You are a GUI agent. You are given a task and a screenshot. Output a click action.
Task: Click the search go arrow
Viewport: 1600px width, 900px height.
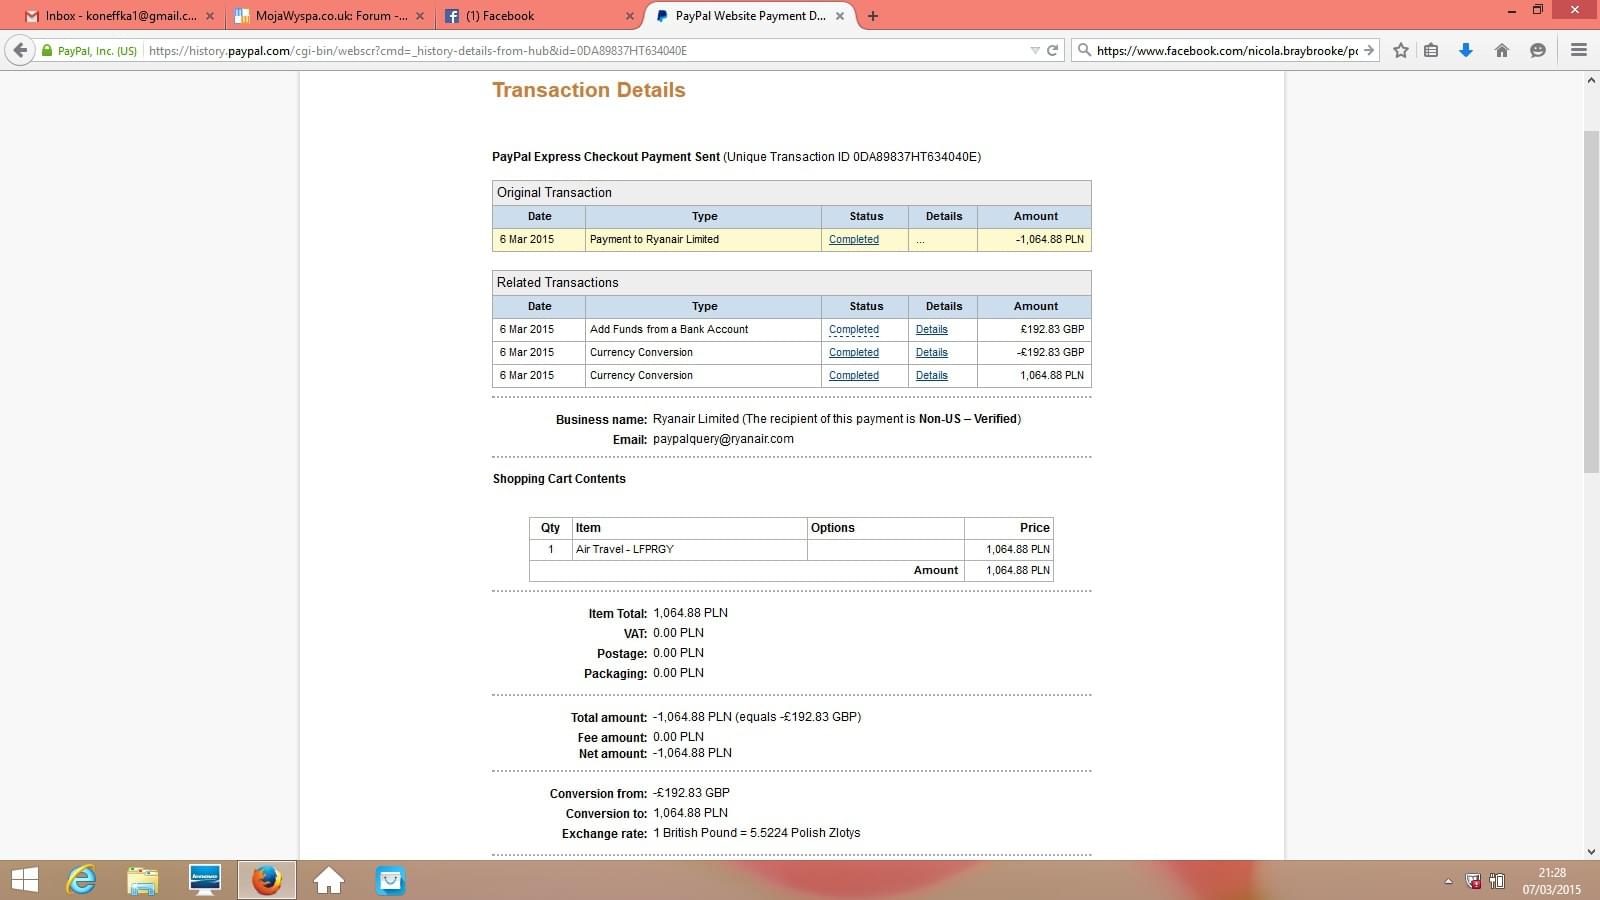[x=1369, y=50]
